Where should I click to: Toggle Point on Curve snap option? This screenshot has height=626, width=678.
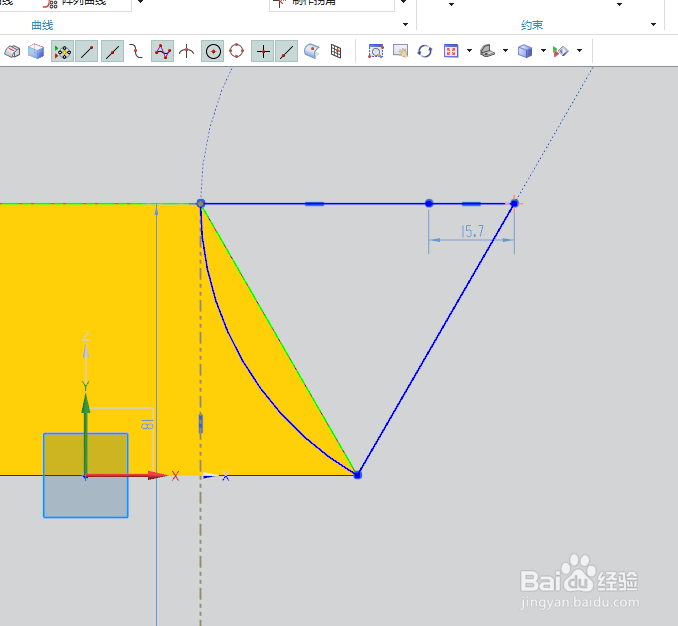[287, 51]
